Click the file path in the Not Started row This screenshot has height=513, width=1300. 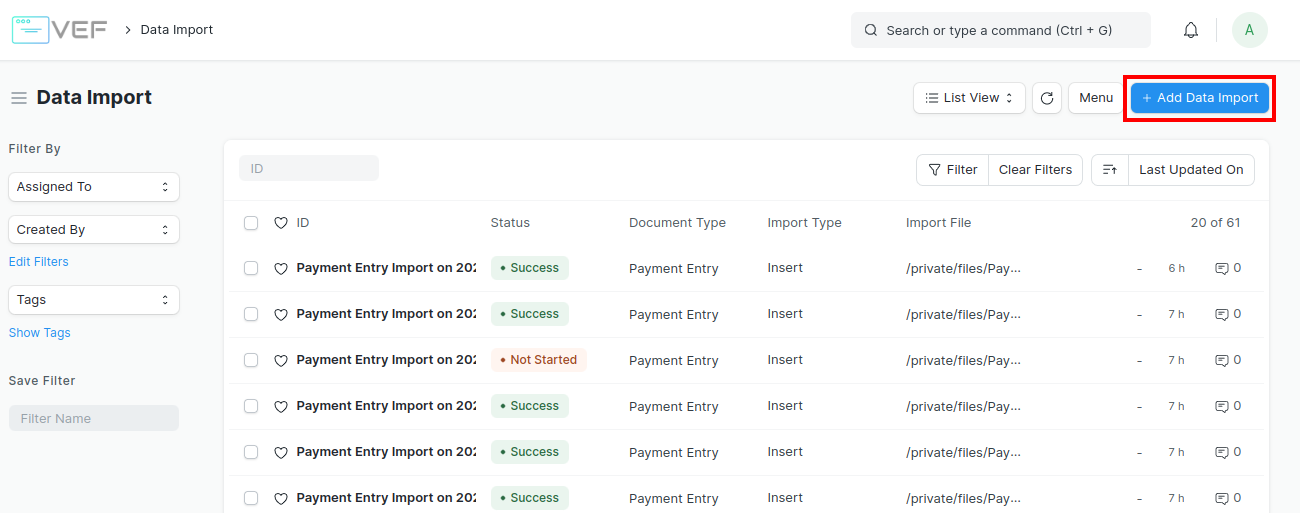click(x=963, y=361)
